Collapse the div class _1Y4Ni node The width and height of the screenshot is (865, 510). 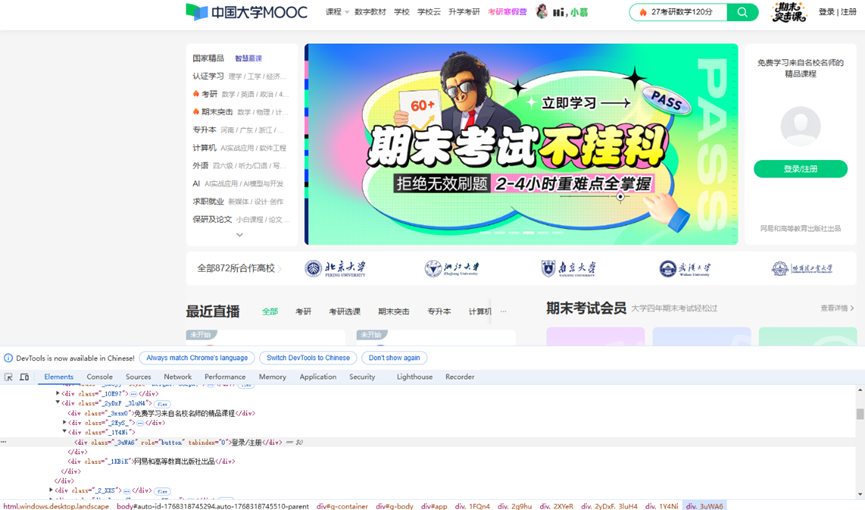pos(65,432)
